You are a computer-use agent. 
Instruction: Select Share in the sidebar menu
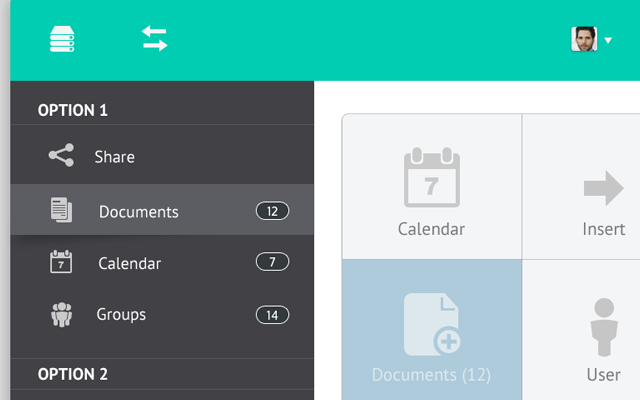pos(114,157)
